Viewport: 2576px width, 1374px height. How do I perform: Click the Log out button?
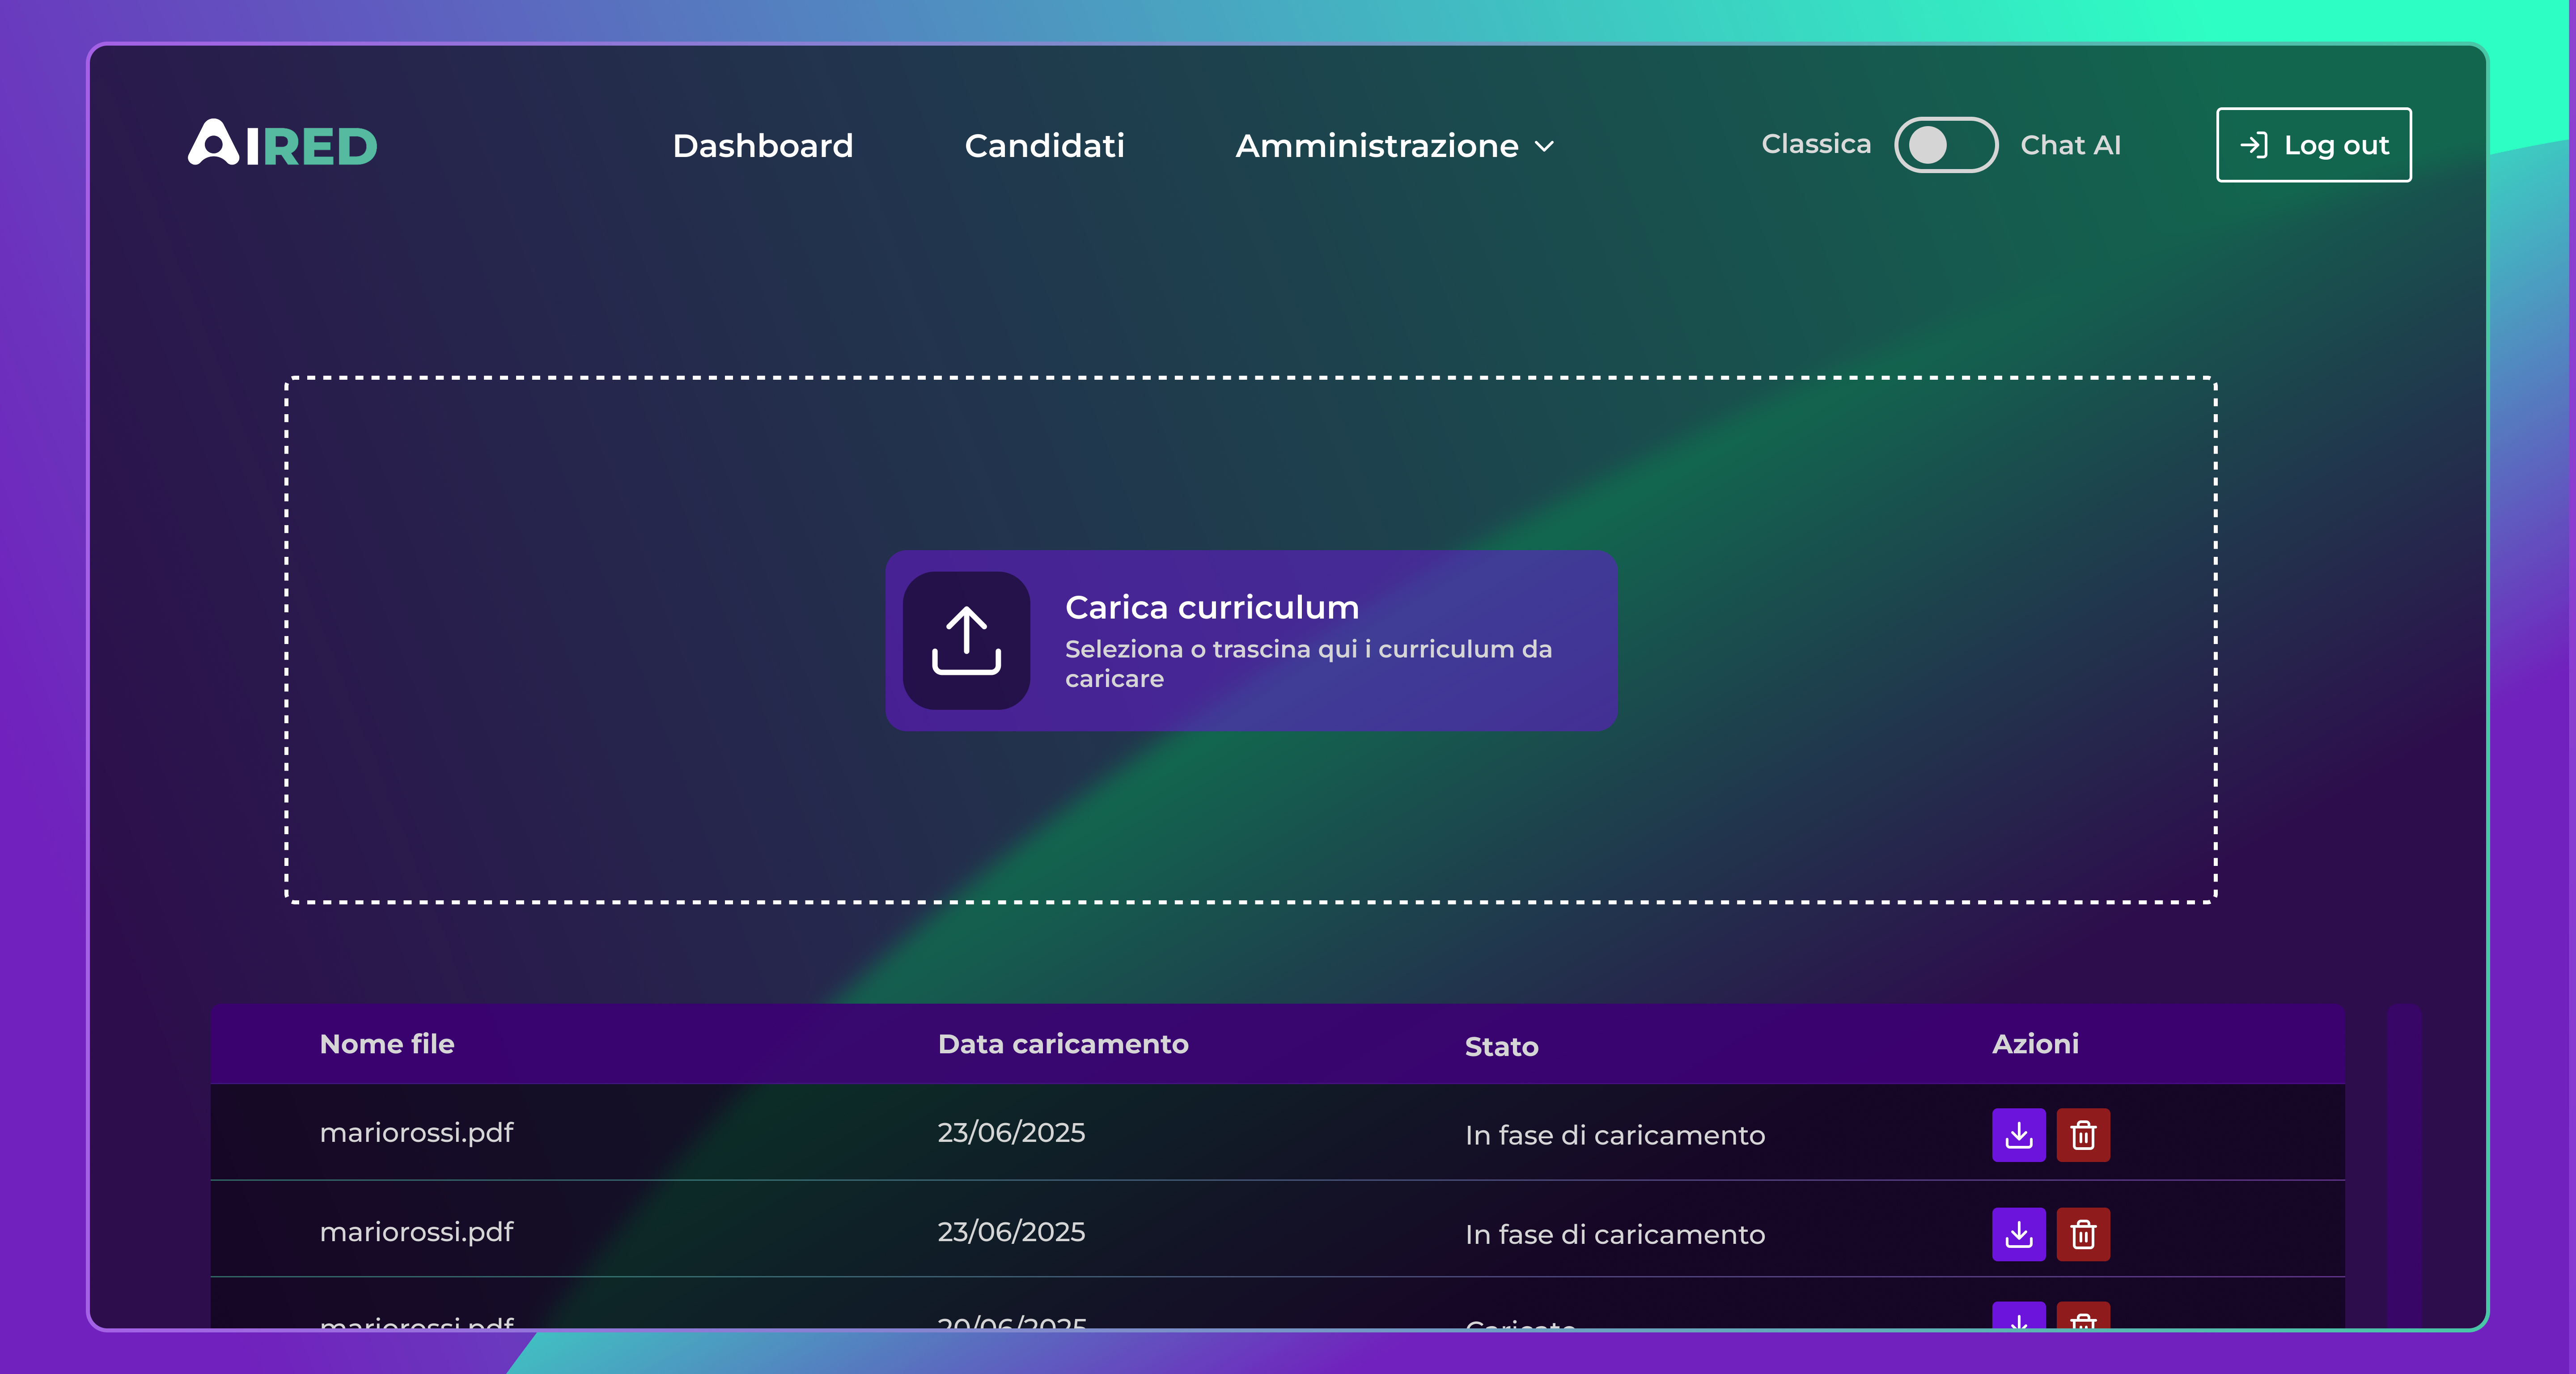[2314, 145]
